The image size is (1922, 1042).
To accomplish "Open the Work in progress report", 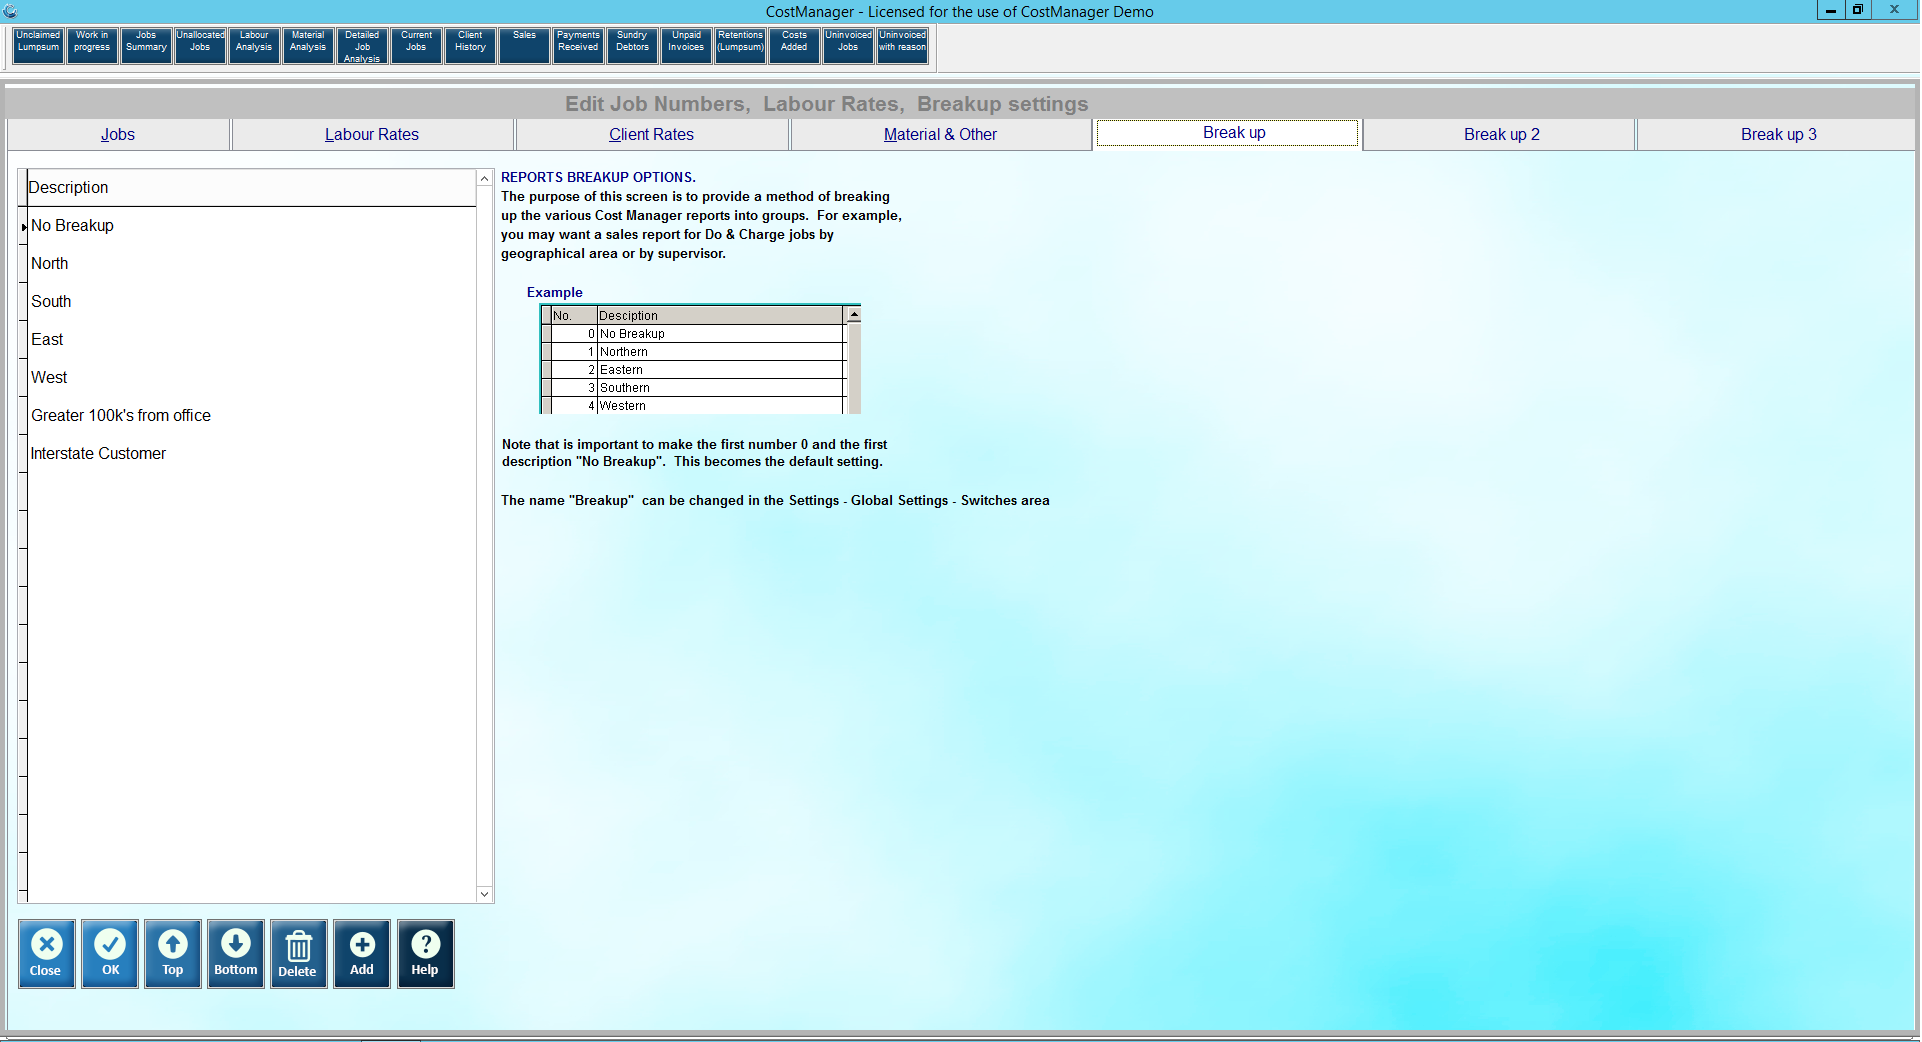I will (92, 46).
